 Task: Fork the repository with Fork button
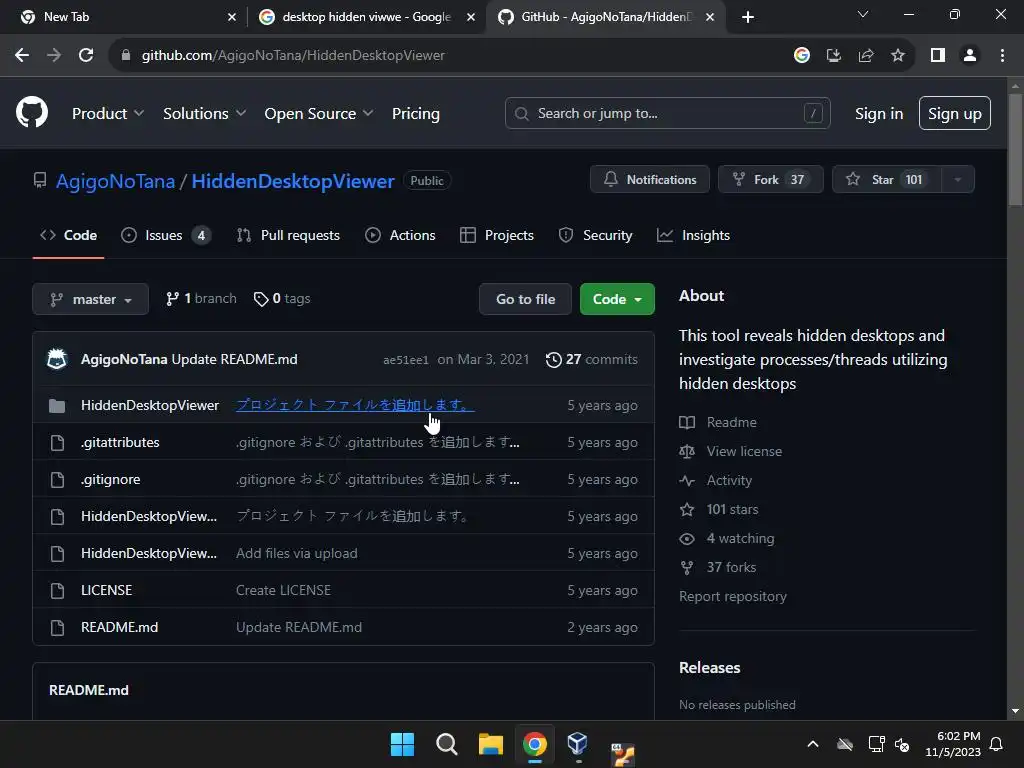(x=771, y=180)
